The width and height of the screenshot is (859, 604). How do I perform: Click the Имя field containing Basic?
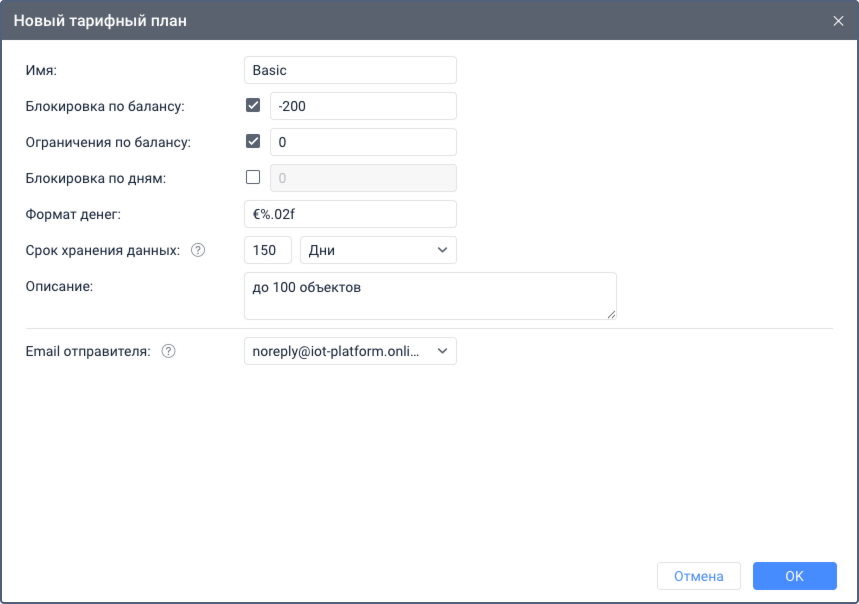tap(350, 70)
